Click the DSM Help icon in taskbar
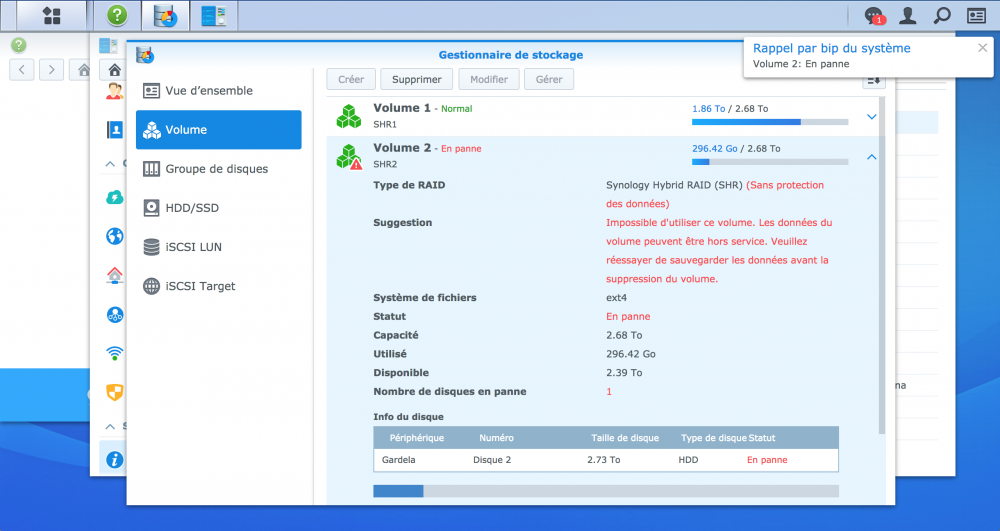Screen dimensions: 1000x531 pyautogui.click(x=117, y=16)
